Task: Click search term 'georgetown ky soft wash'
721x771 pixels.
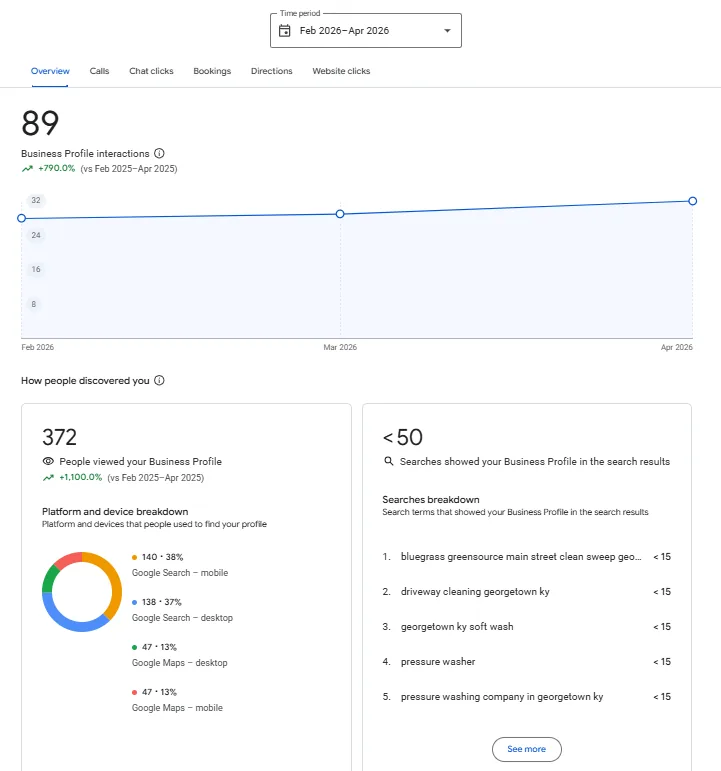Action: [x=457, y=626]
